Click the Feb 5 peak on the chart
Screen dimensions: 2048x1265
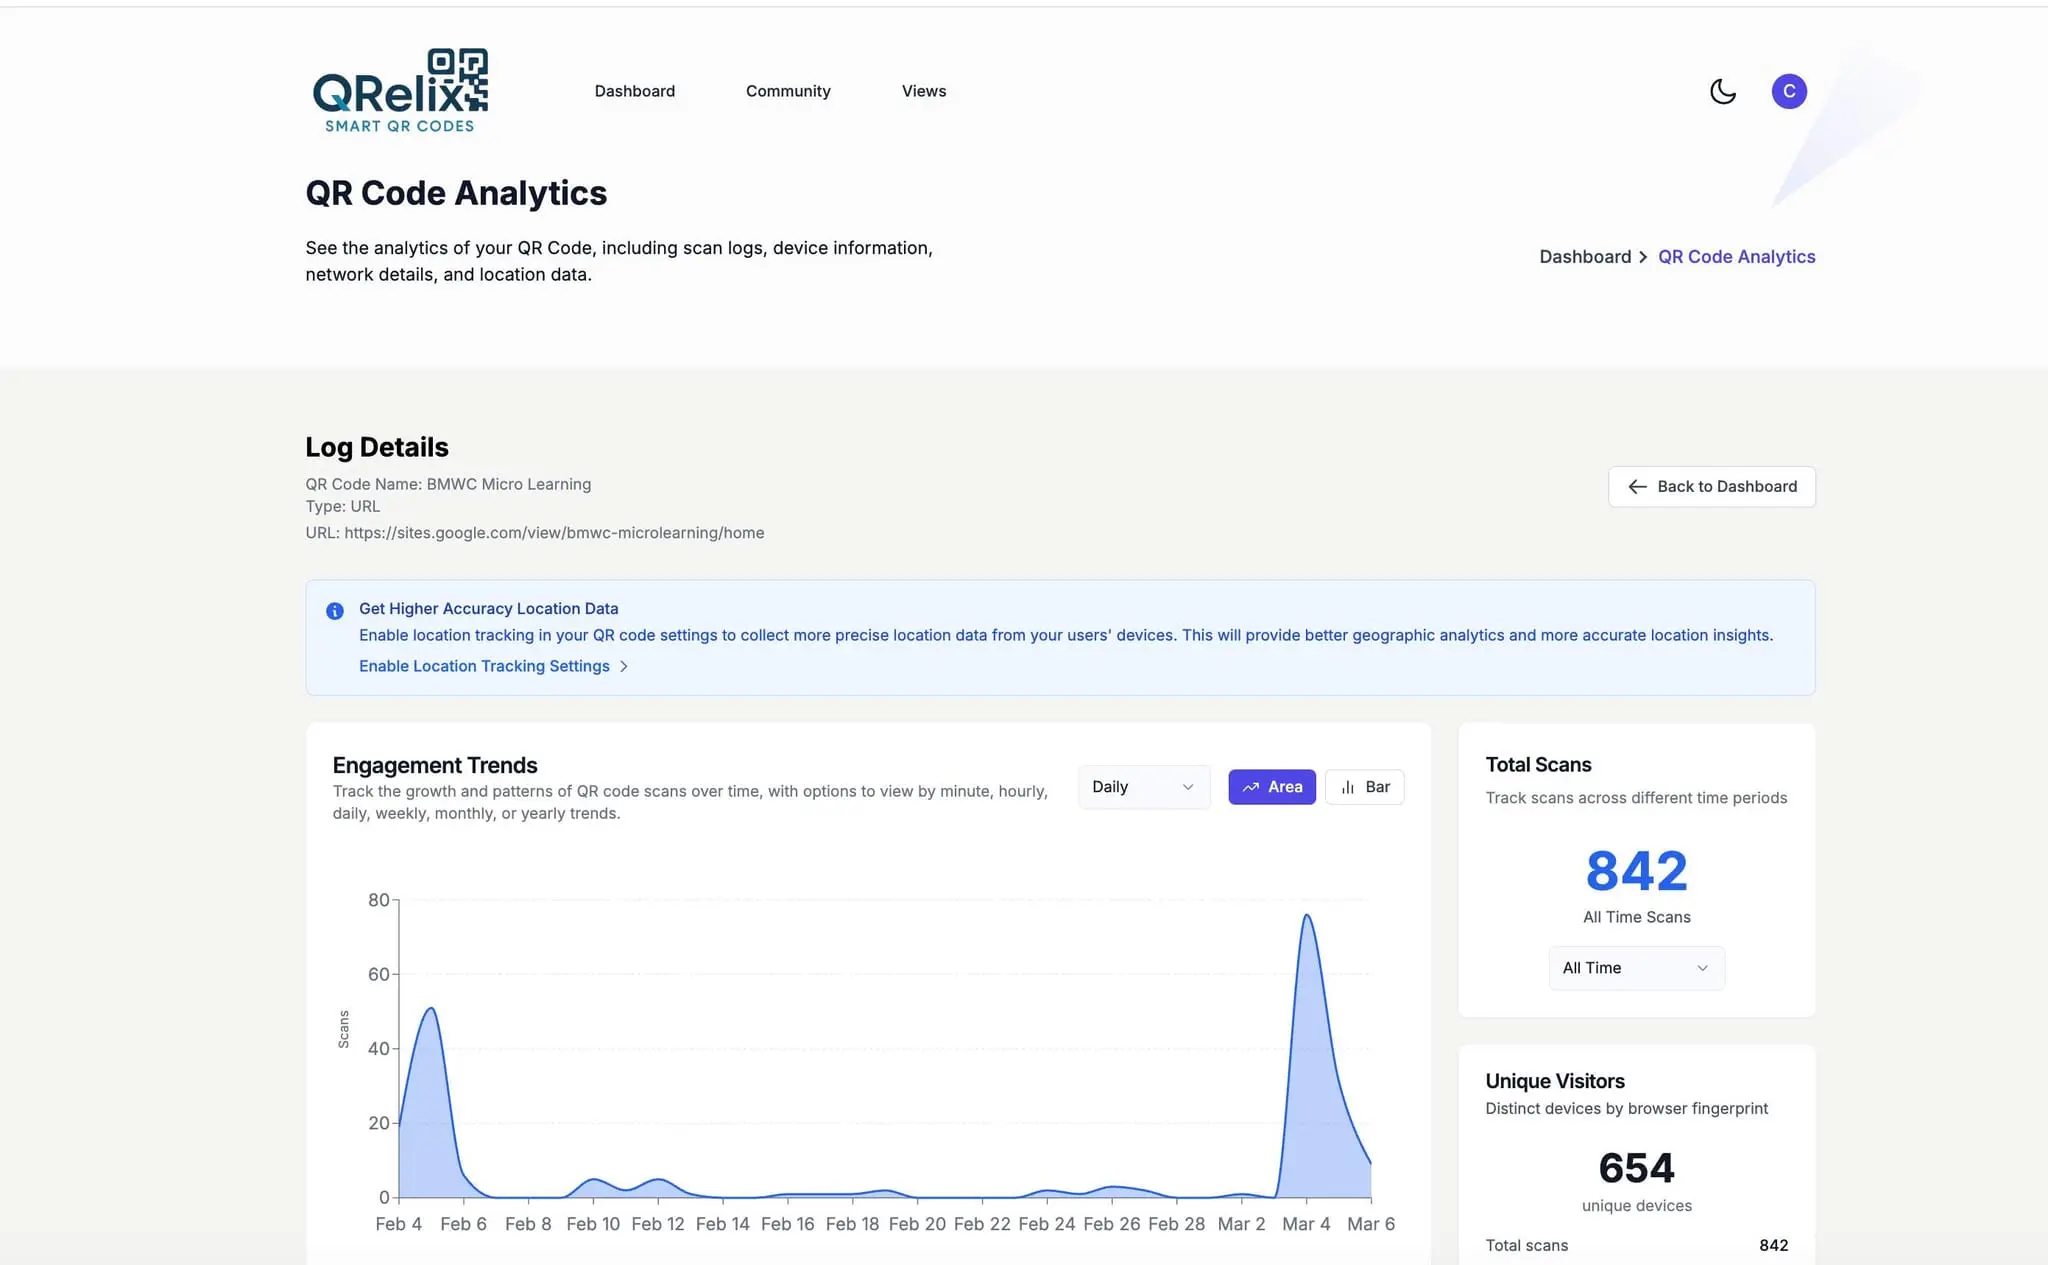click(431, 1009)
